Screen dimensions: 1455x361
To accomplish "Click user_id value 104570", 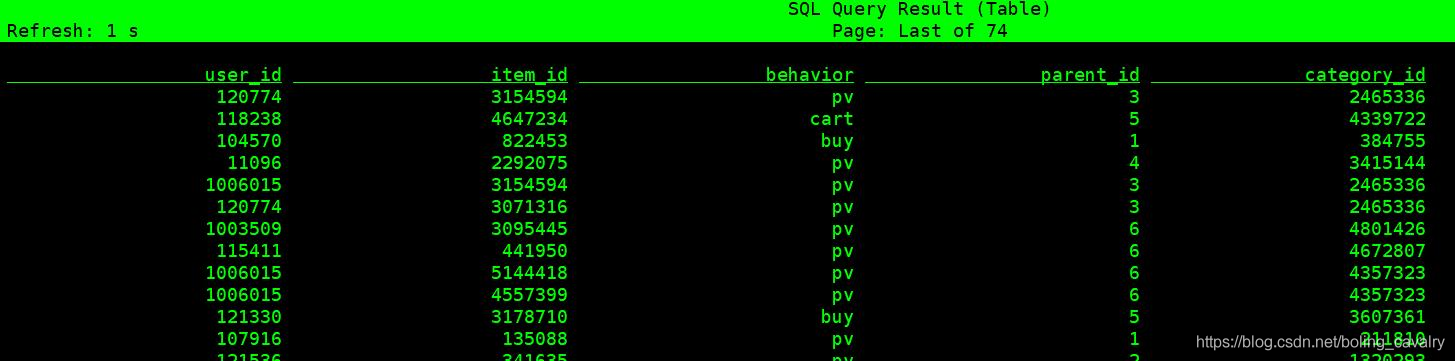I will point(249,141).
